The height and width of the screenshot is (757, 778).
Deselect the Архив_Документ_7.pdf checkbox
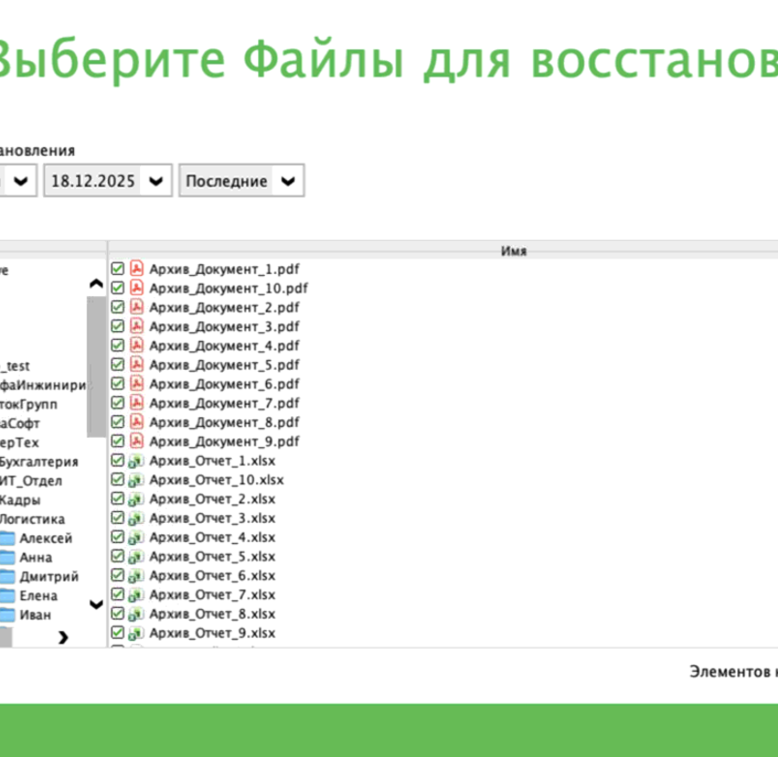[117, 403]
